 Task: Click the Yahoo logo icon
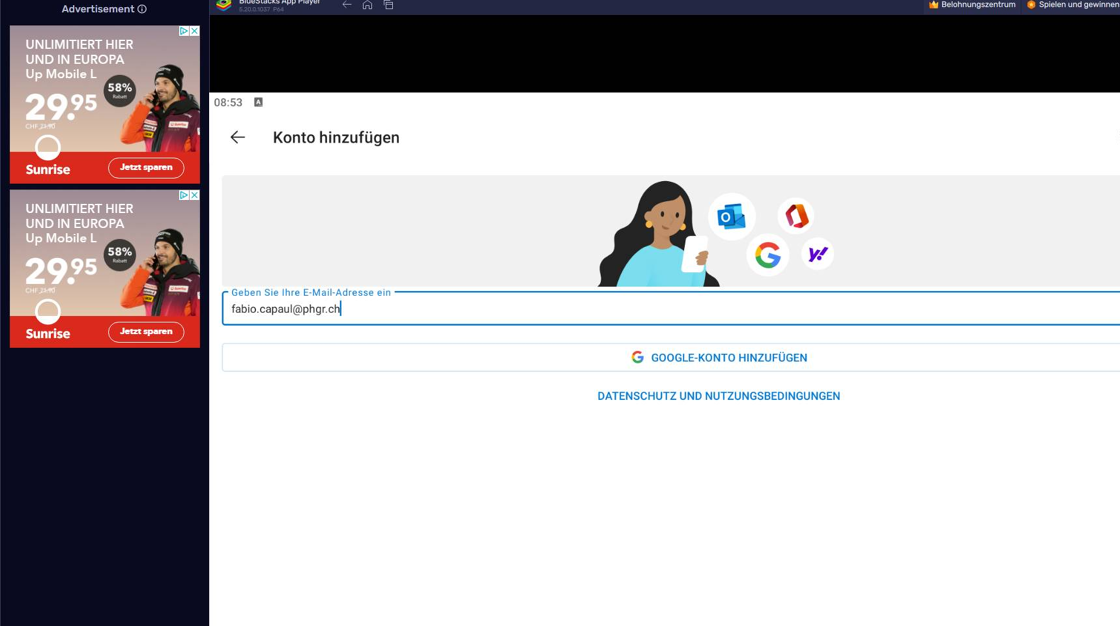coord(818,254)
